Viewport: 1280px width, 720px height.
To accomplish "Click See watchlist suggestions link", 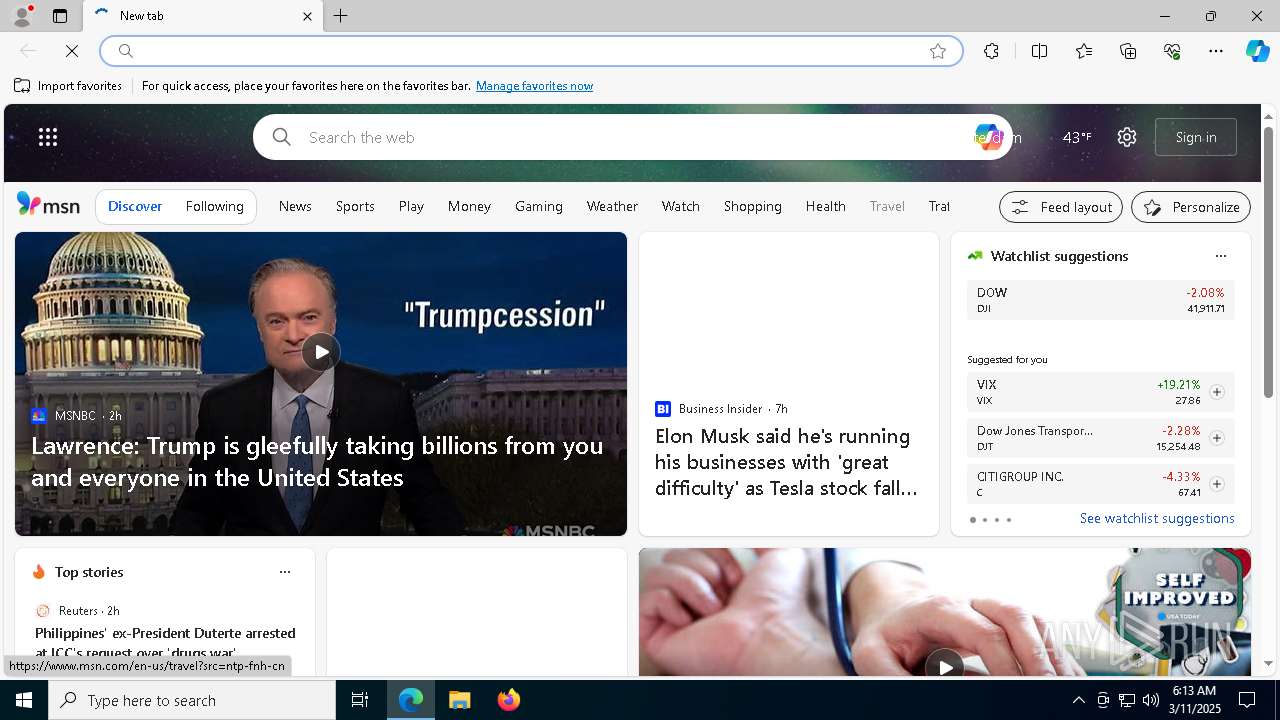I will click(1157, 518).
